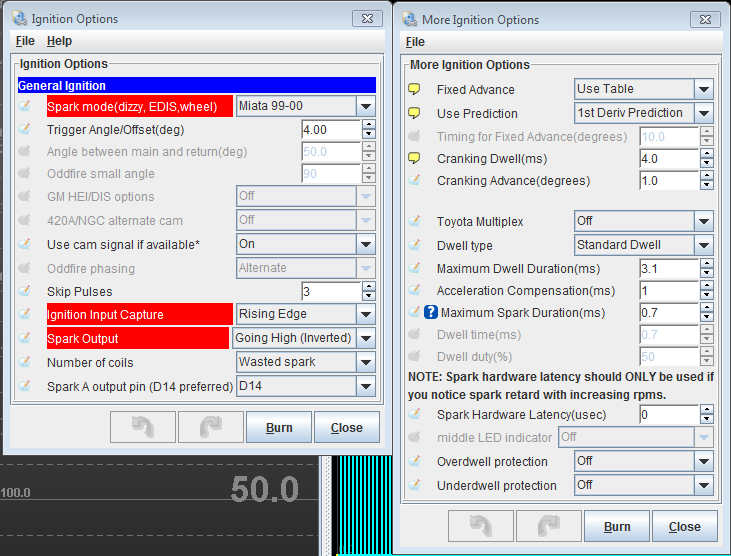Viewport: 731px width, 556px height.
Task: Click the tooltip bubble icon next to Cranking Dwell
Action: (415, 158)
